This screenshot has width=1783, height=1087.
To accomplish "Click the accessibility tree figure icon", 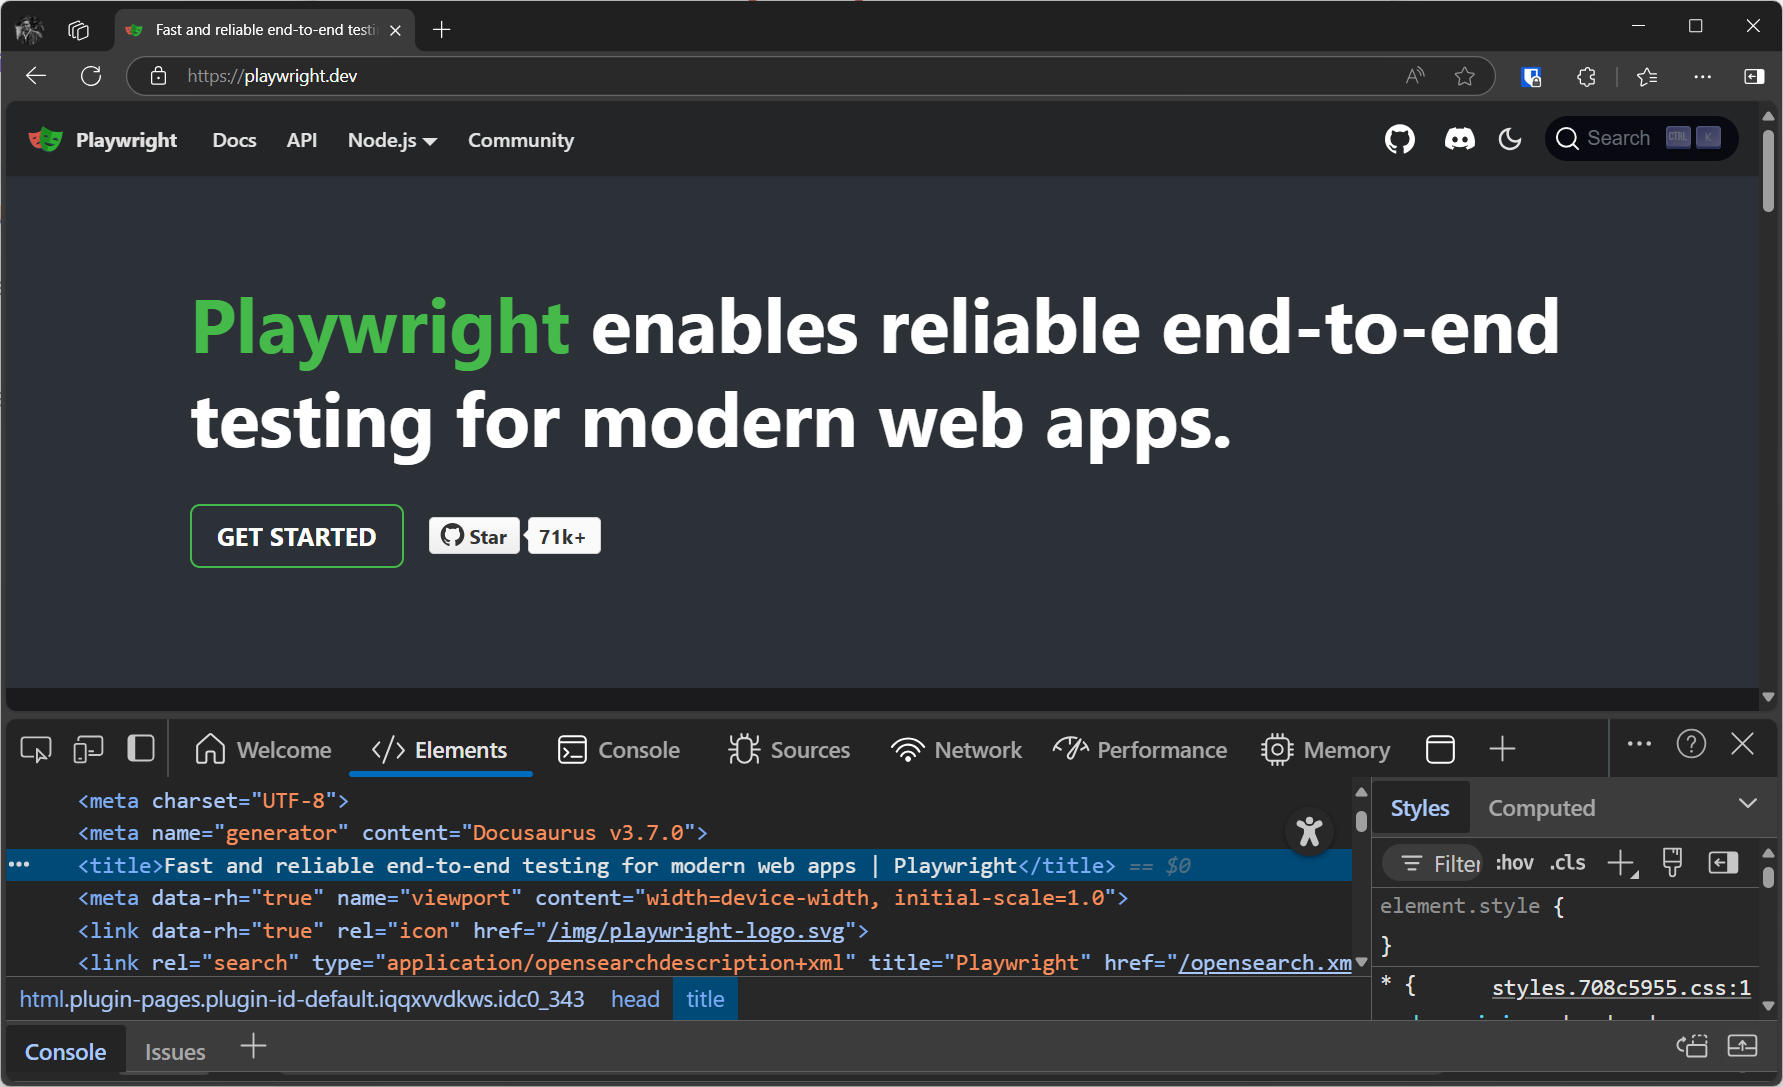I will [1309, 831].
